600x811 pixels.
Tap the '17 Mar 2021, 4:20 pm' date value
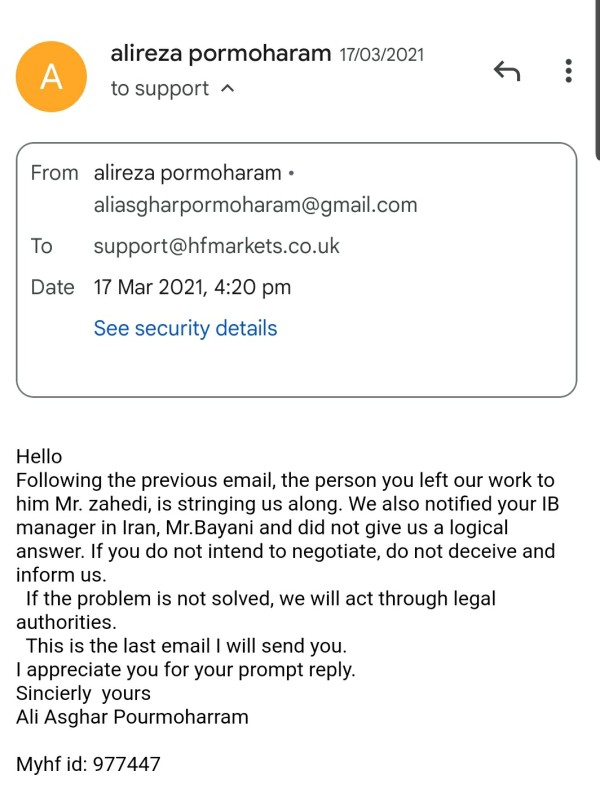(192, 287)
